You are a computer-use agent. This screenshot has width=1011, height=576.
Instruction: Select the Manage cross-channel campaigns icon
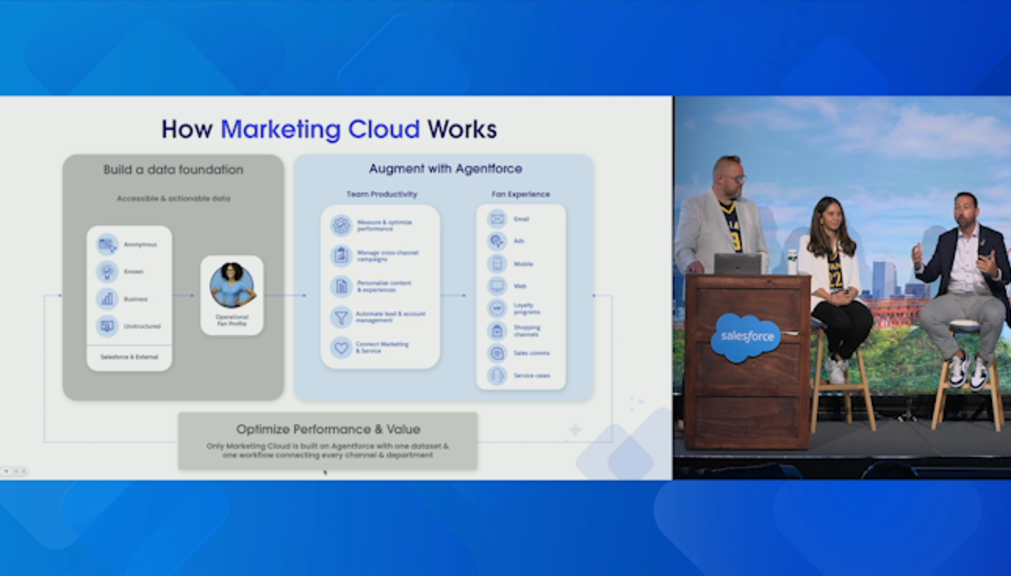(x=341, y=256)
